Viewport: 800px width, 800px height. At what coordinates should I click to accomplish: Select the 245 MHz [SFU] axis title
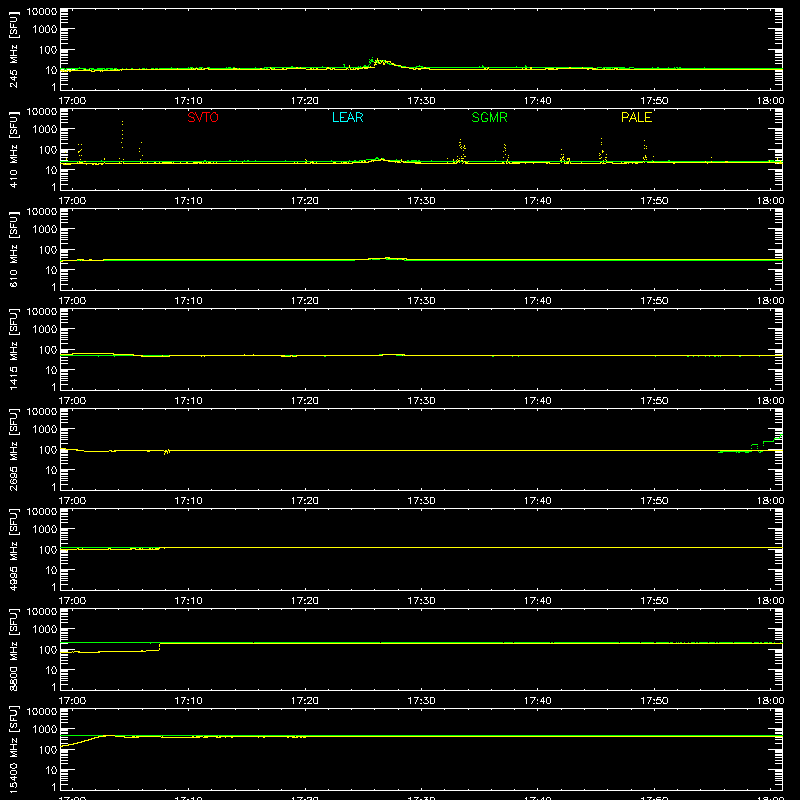pos(13,50)
